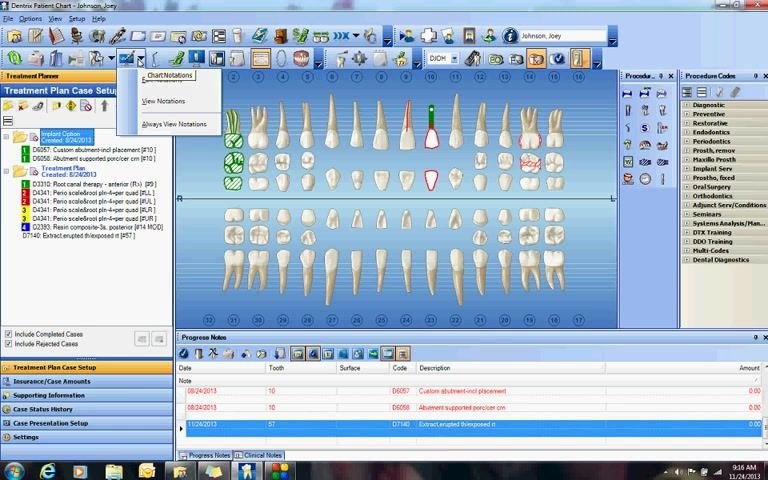This screenshot has height=480, width=768.
Task: Open Internet Explorer from taskbar
Action: coord(48,471)
